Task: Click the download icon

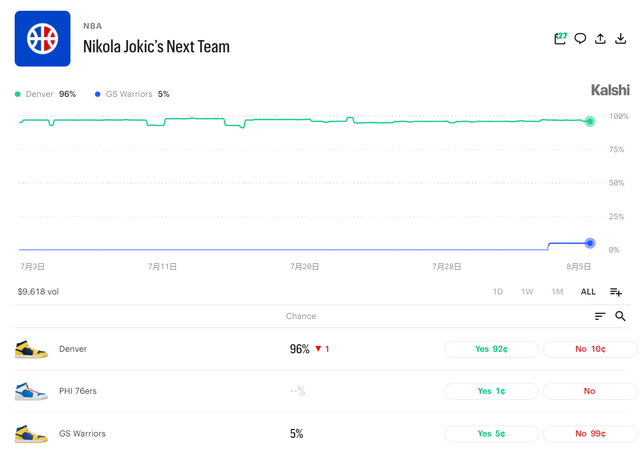Action: (620, 38)
